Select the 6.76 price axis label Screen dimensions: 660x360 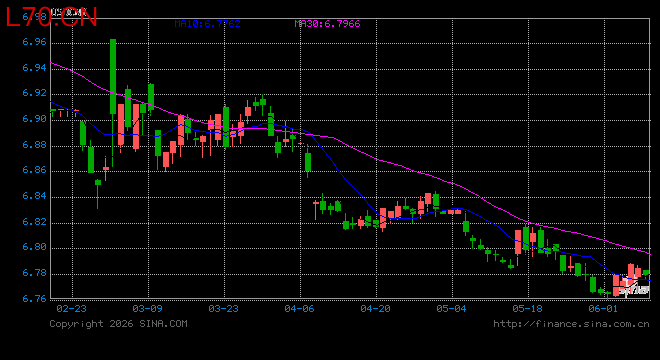point(35,299)
